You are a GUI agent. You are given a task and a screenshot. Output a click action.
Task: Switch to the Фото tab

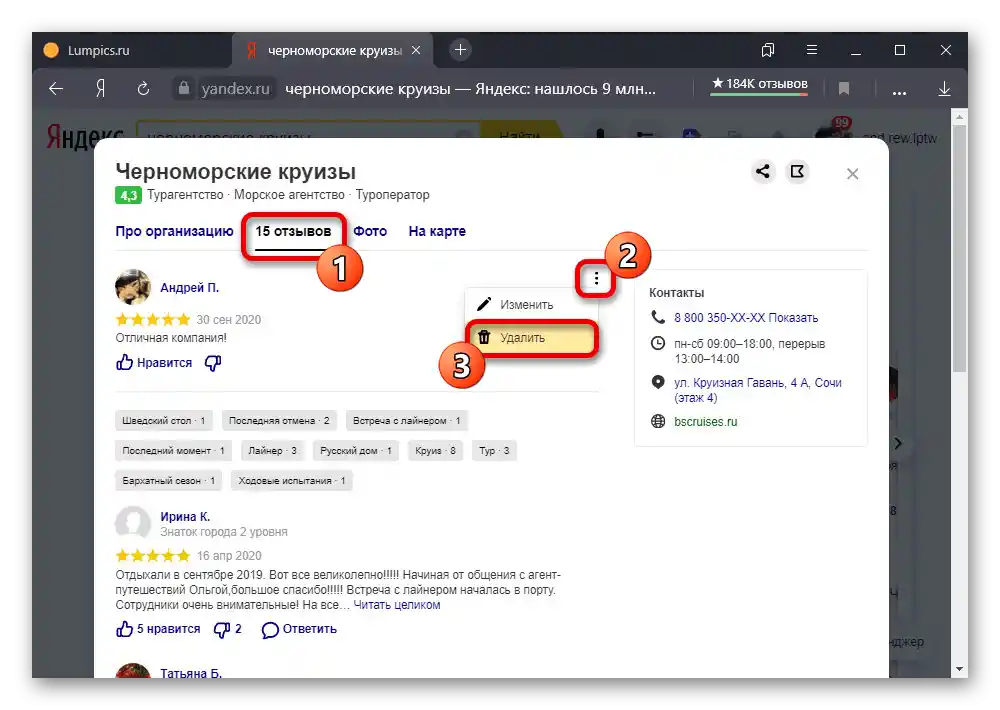[x=370, y=232]
